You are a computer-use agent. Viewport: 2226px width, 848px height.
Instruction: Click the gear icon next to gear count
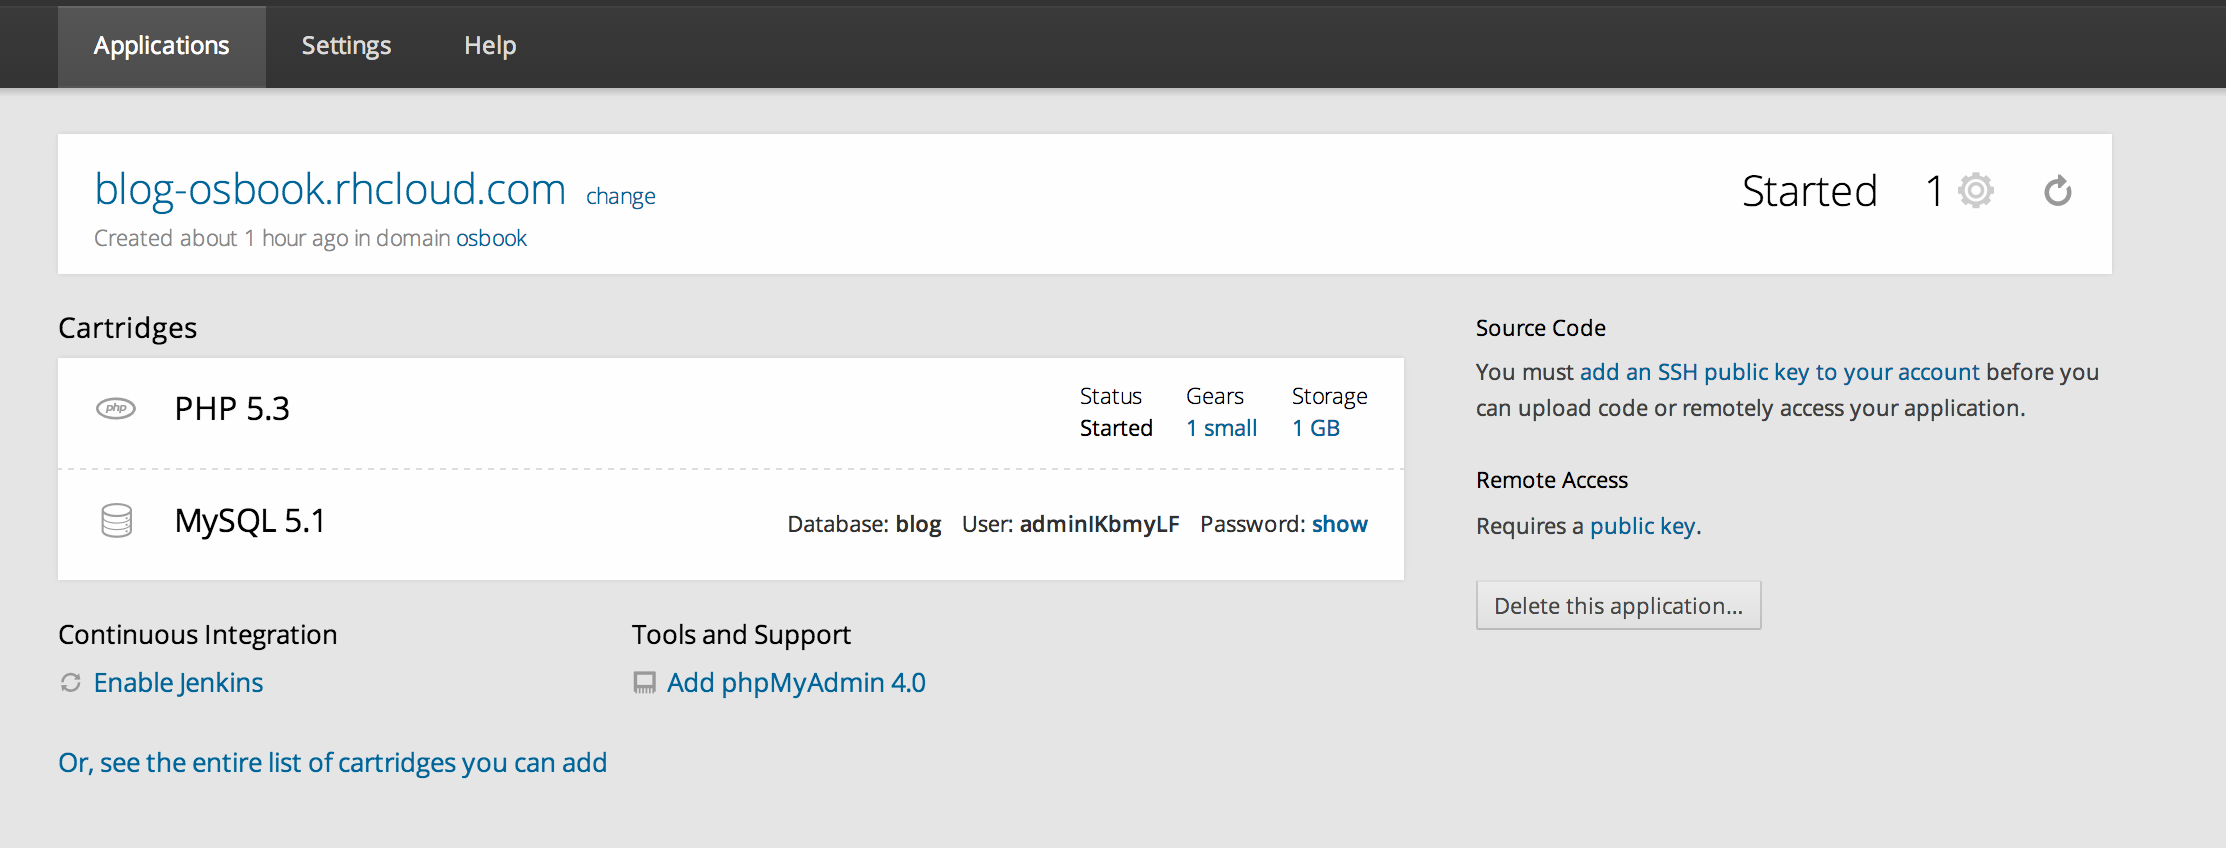point(1975,191)
